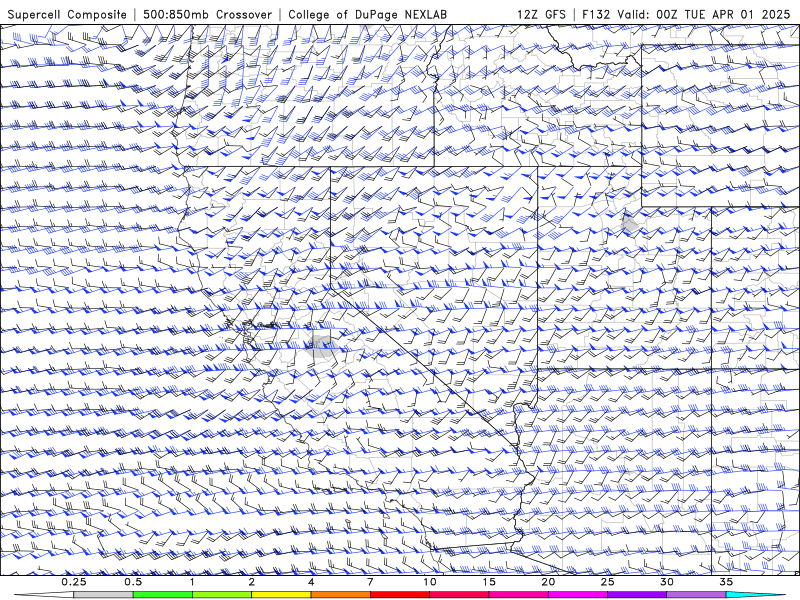This screenshot has height=600, width=800.
Task: Select the scale value 1 label
Action: click(192, 582)
